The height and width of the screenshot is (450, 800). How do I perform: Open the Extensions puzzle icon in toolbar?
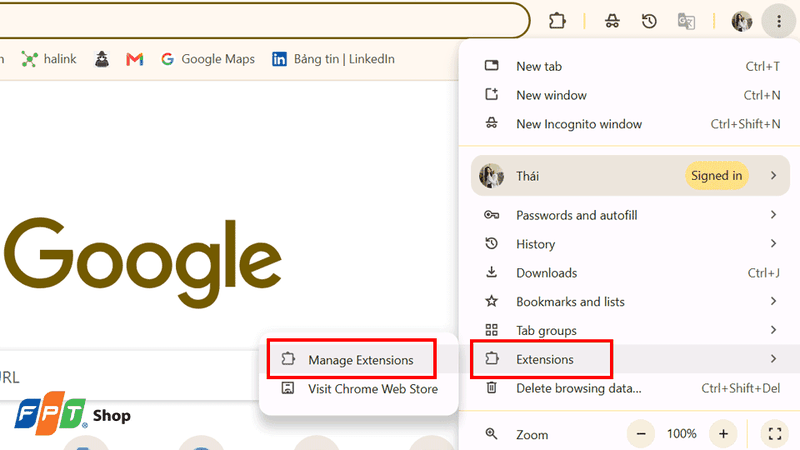(557, 21)
